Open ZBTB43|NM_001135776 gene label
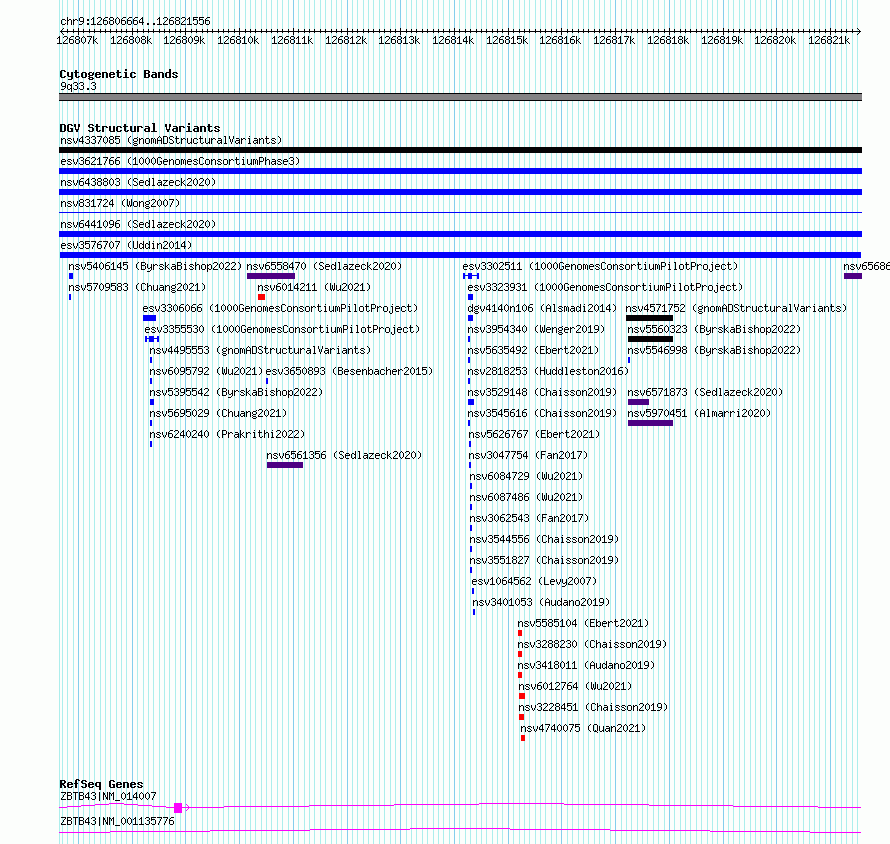Image resolution: width=890 pixels, height=844 pixels. 117,821
